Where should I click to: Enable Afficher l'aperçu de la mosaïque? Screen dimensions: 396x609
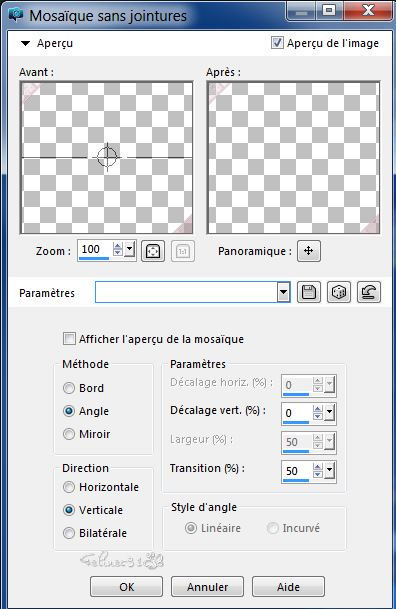pyautogui.click(x=69, y=339)
